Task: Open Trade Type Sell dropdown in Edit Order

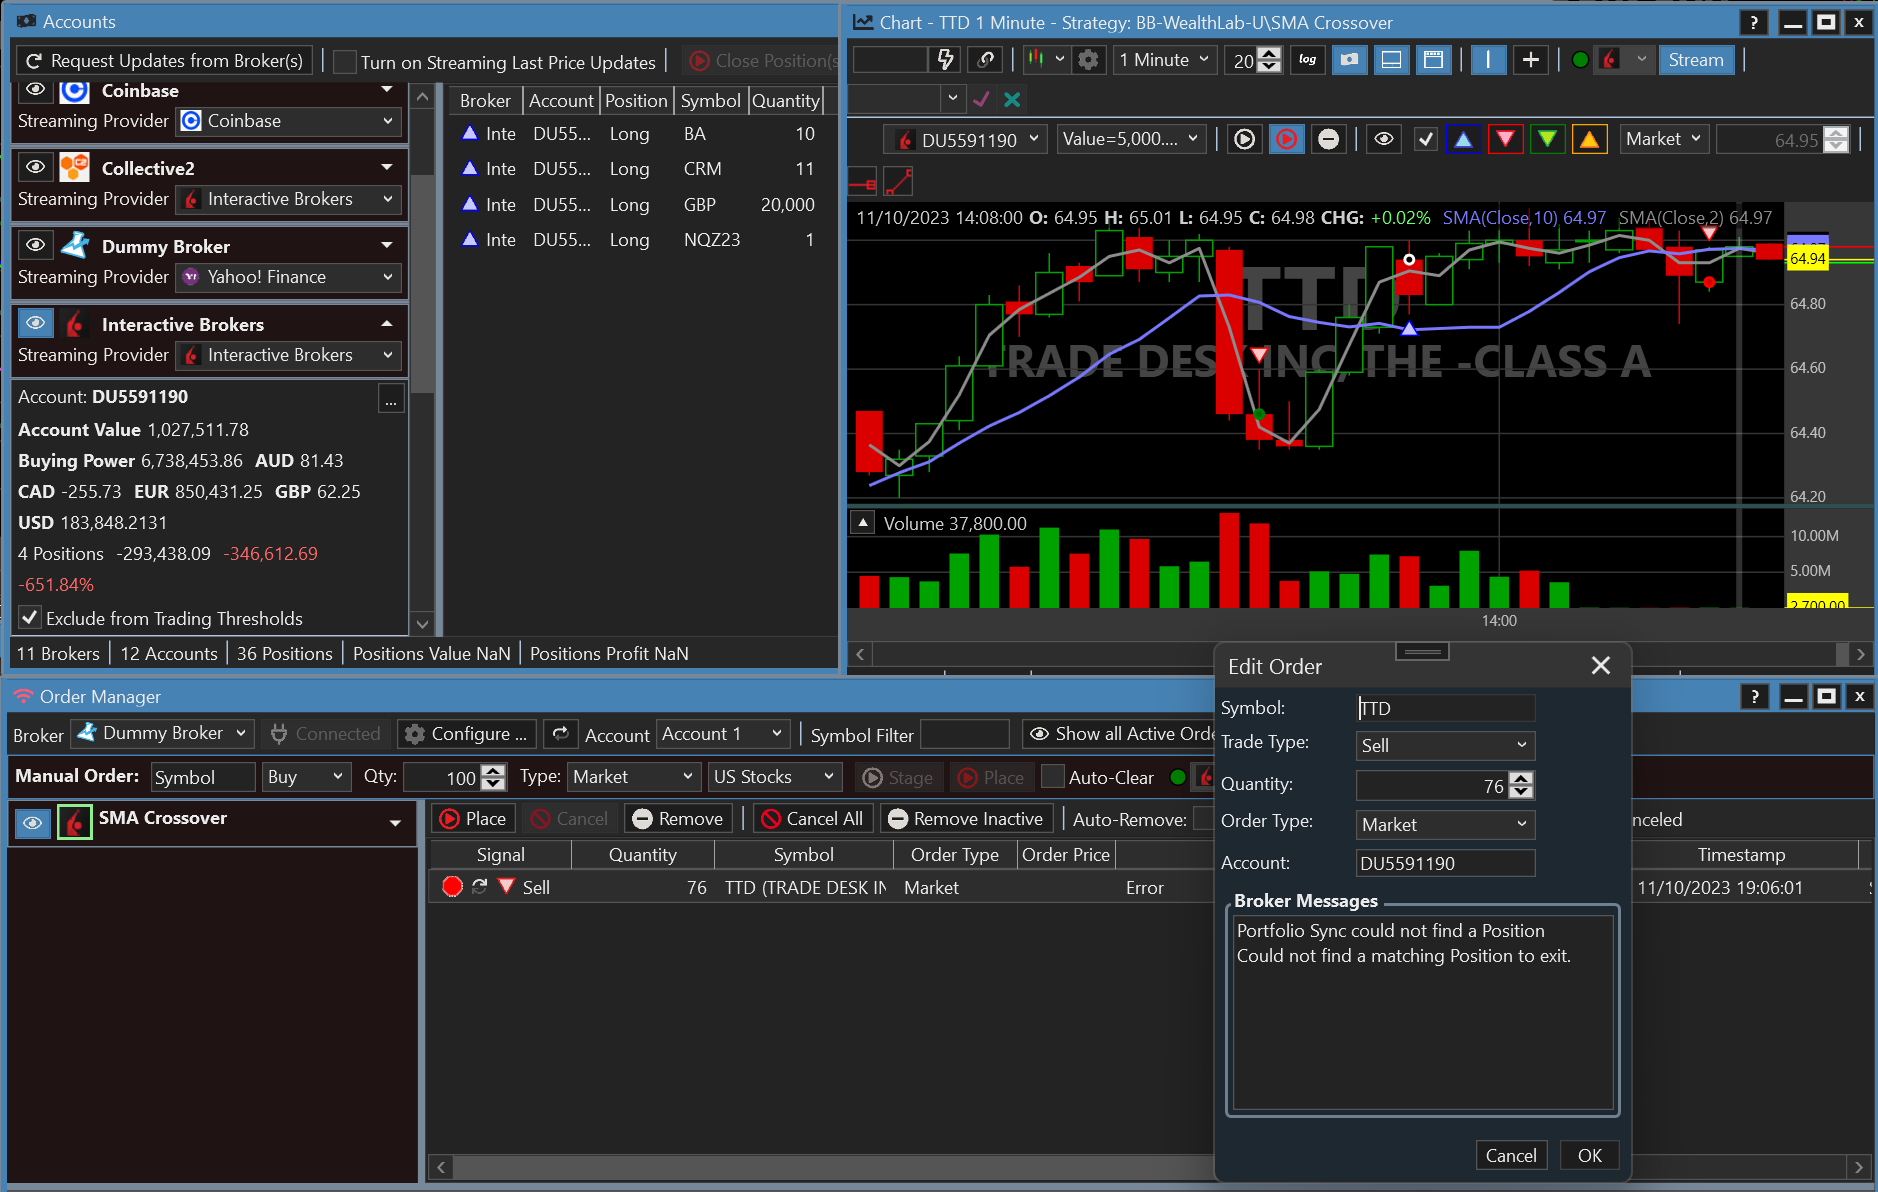Action: (x=1445, y=745)
